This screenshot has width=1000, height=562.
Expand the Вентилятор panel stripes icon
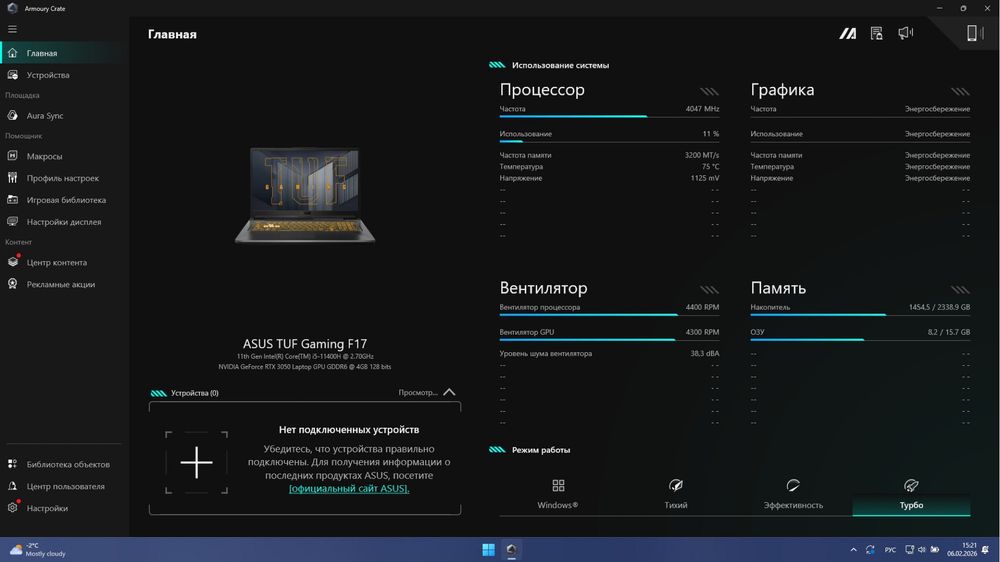click(709, 290)
